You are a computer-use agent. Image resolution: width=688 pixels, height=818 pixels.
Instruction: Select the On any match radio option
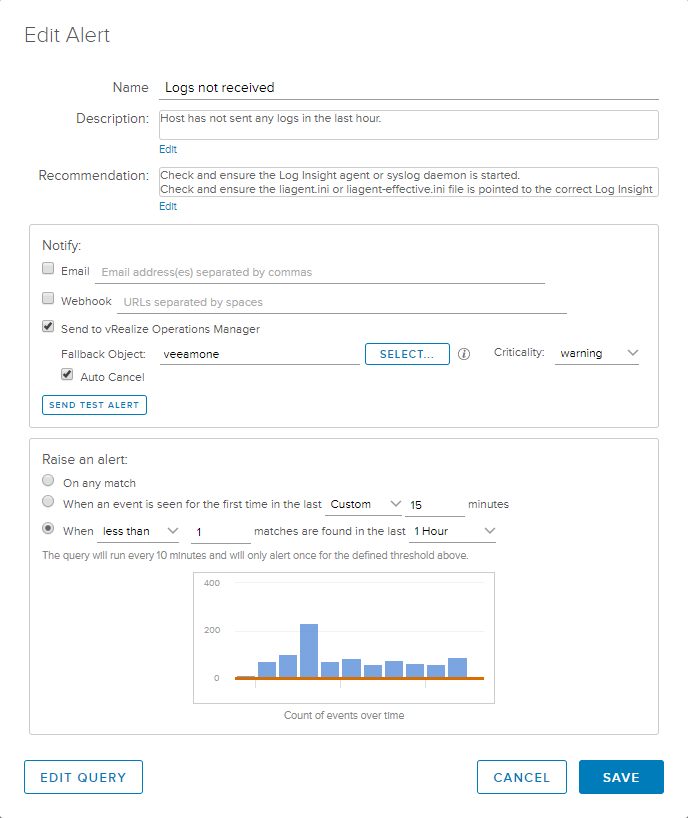click(48, 482)
